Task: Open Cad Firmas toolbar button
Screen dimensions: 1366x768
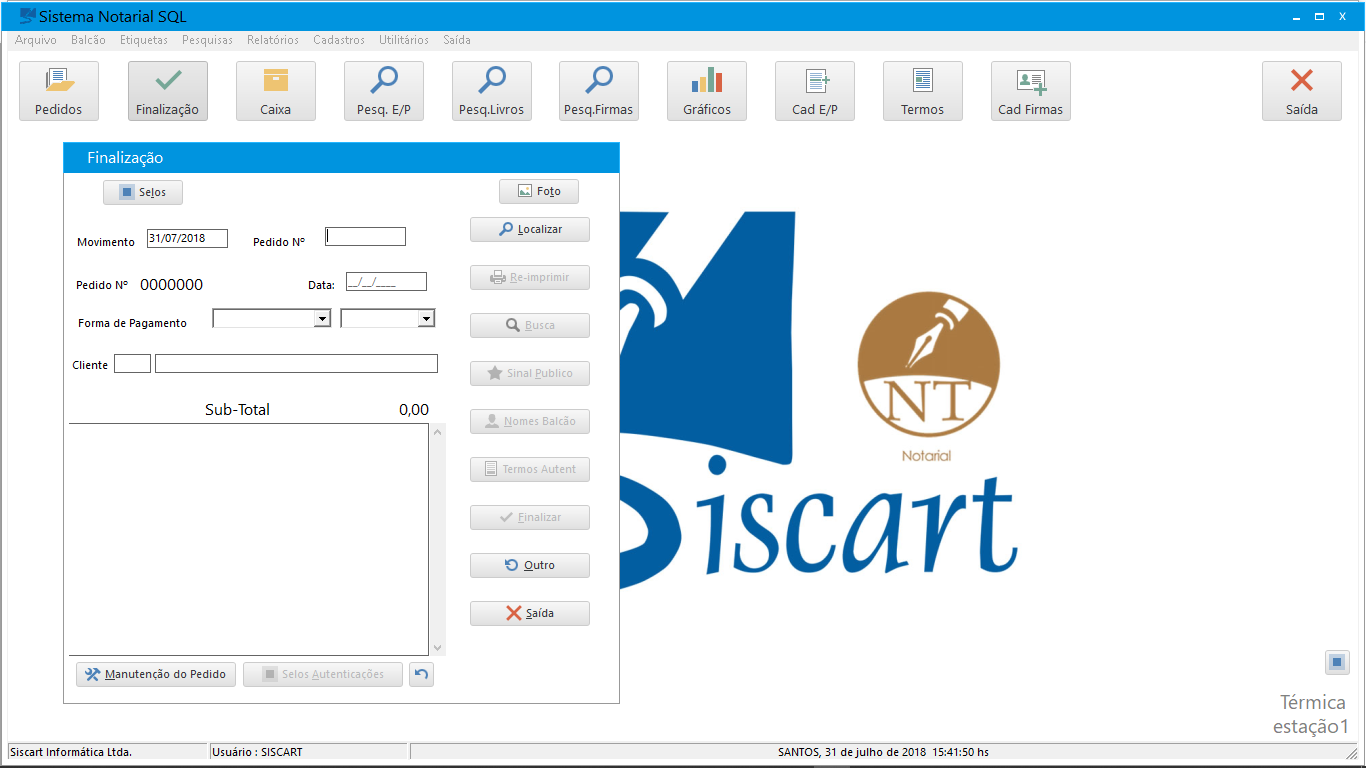Action: coord(1030,91)
